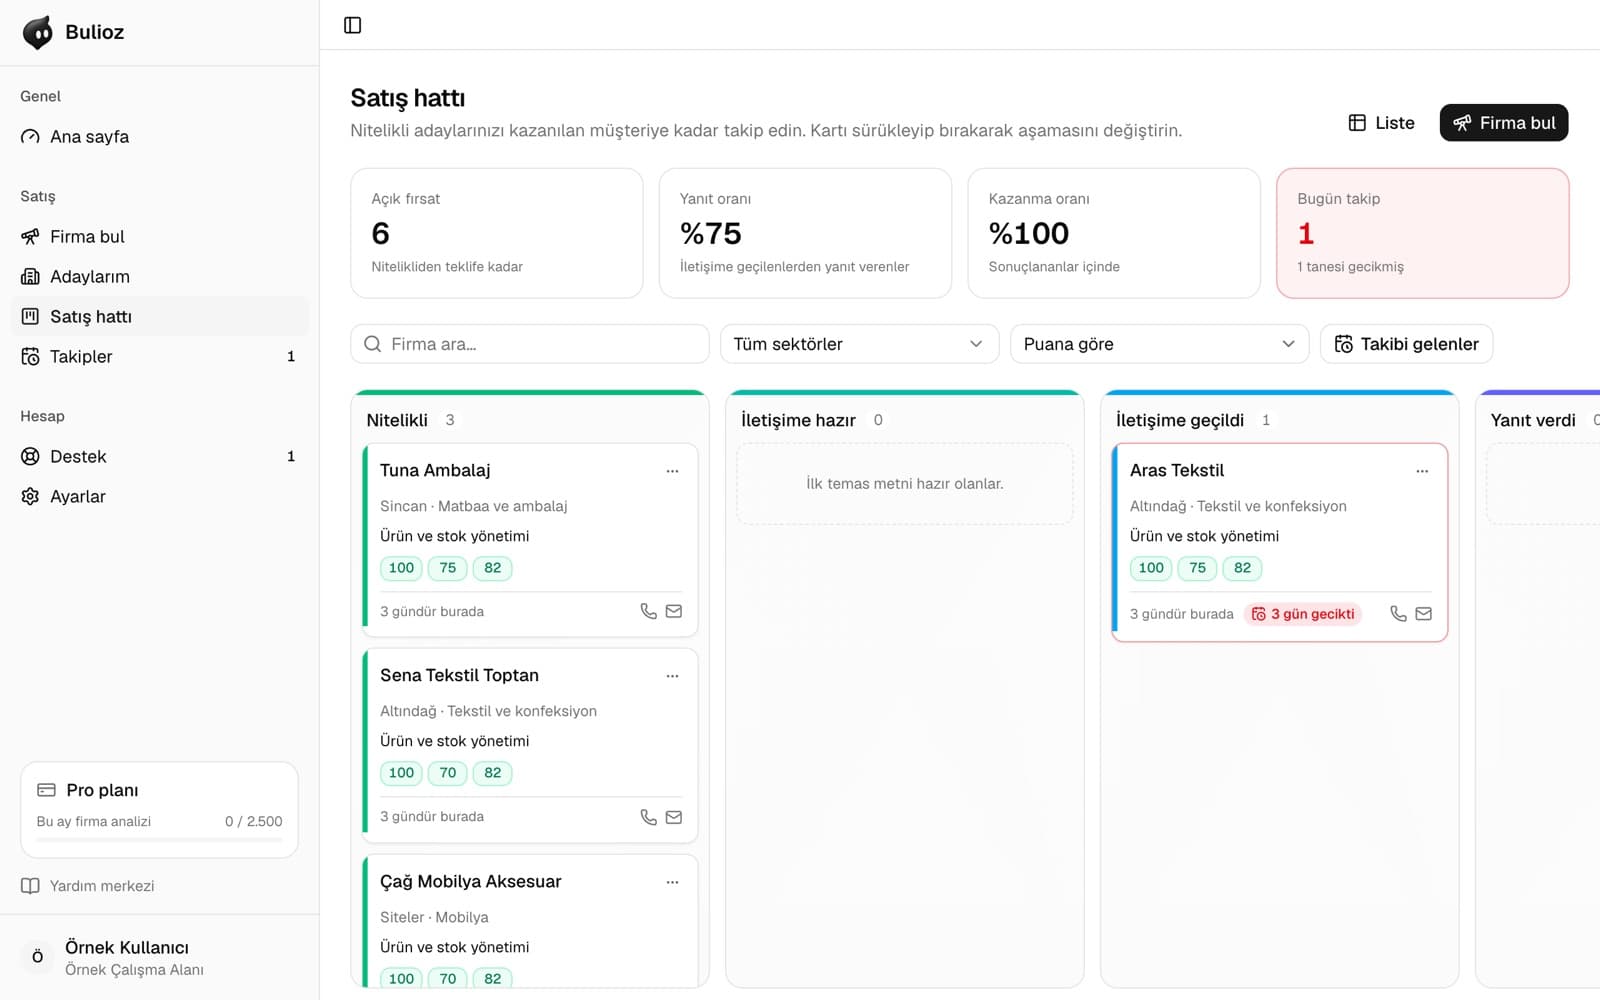Open the Aras Tekstil card title
Image resolution: width=1600 pixels, height=1000 pixels.
click(1177, 470)
